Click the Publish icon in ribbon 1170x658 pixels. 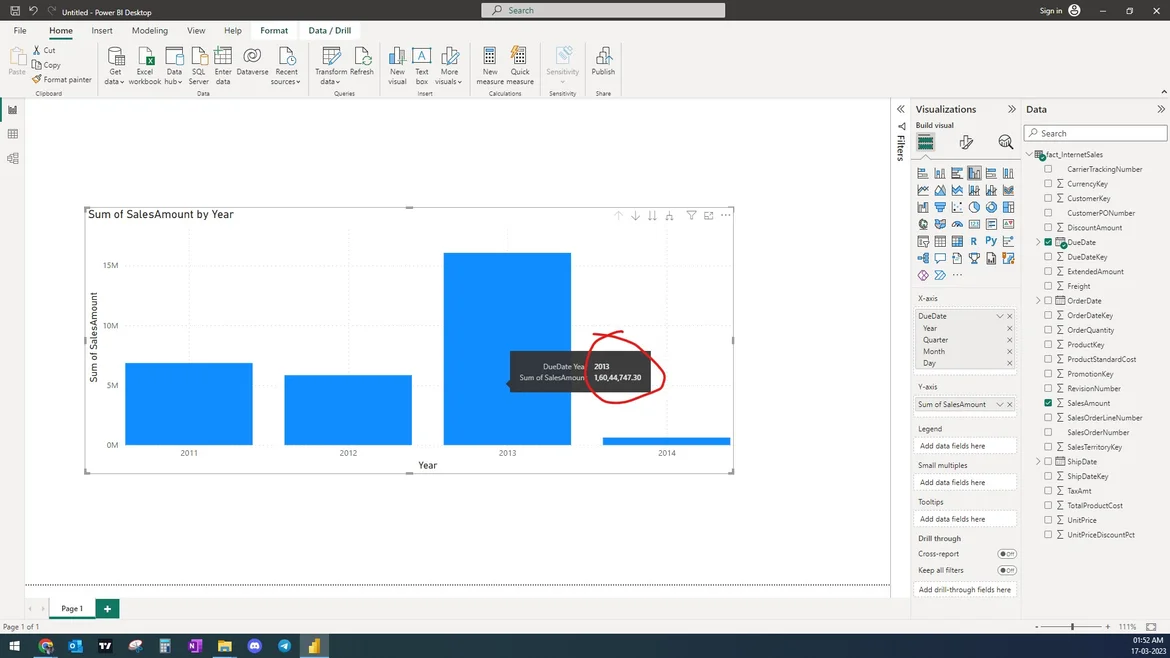coord(603,60)
